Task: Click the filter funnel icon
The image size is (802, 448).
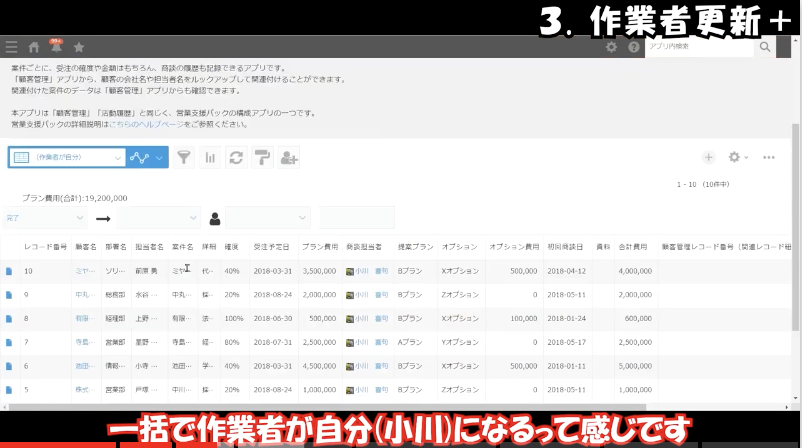Action: (x=184, y=158)
